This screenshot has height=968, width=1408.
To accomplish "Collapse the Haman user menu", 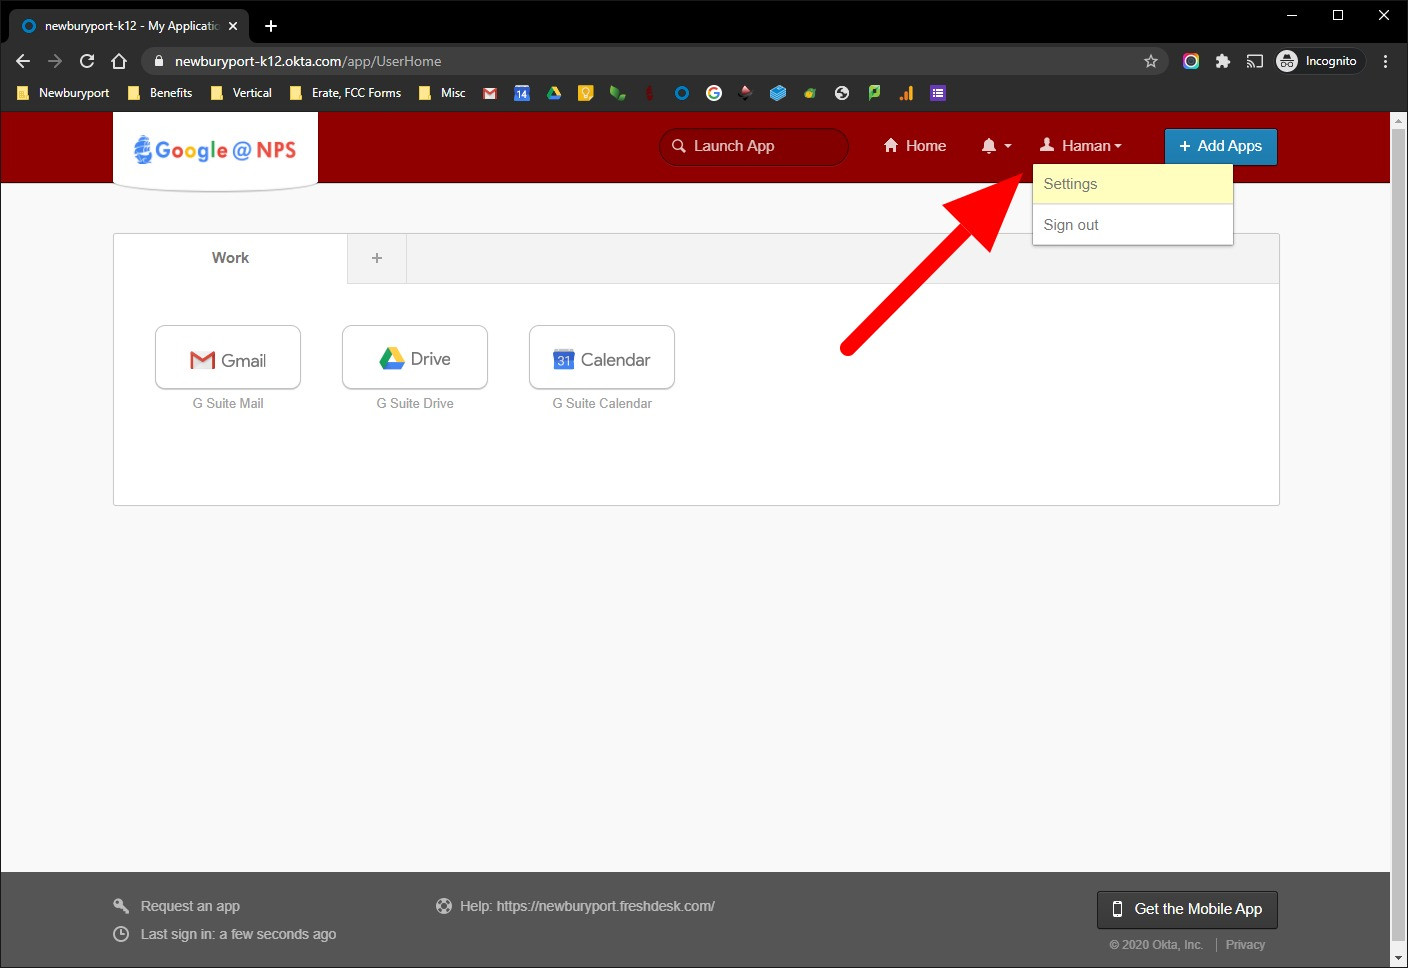I will click(x=1081, y=146).
